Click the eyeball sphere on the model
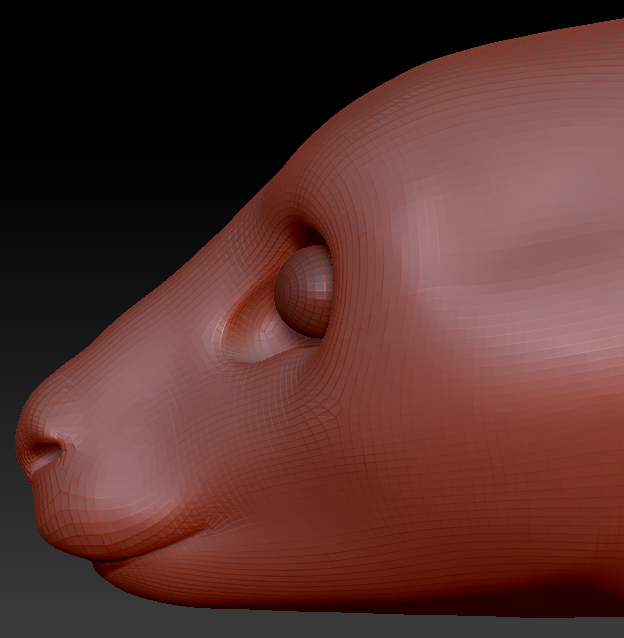624x638 pixels. point(303,291)
